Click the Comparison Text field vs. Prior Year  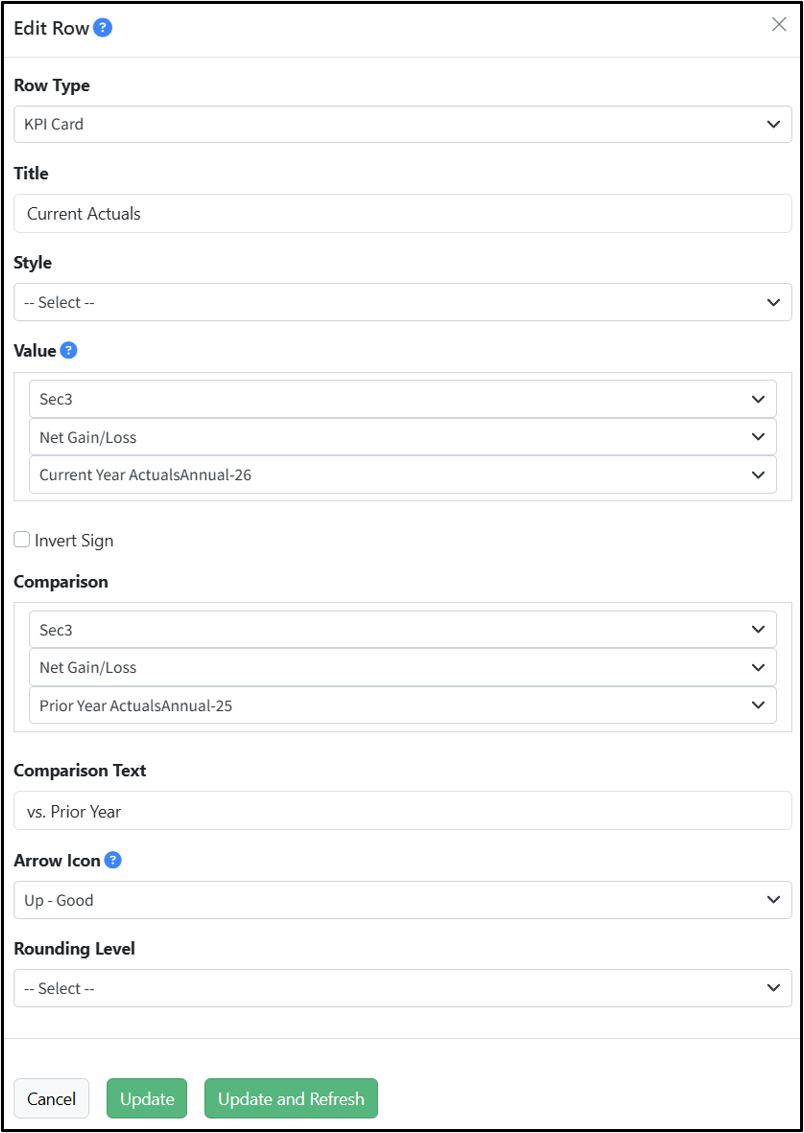pos(402,811)
